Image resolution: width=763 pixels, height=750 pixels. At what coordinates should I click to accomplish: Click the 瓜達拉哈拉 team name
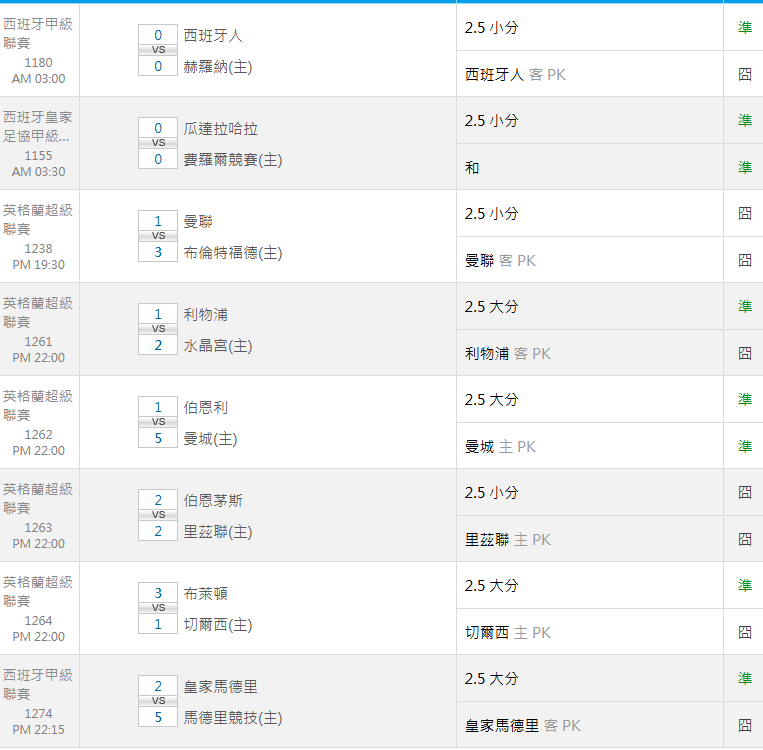[x=220, y=128]
